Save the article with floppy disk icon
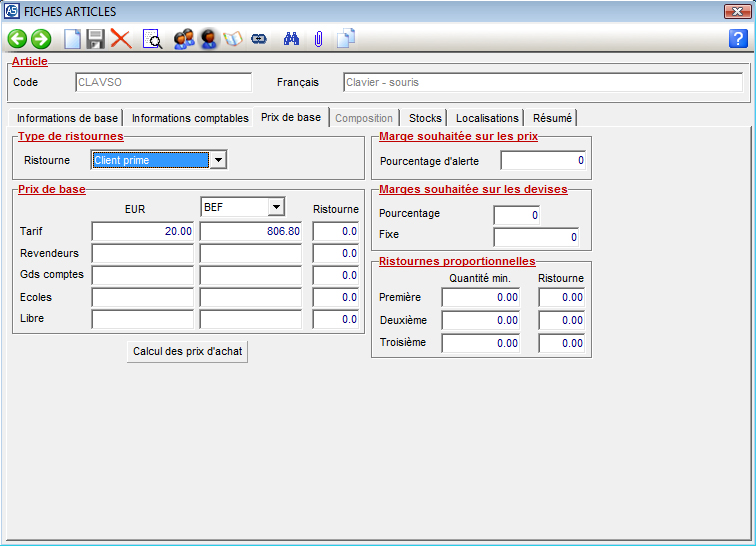756x546 pixels. tap(96, 39)
